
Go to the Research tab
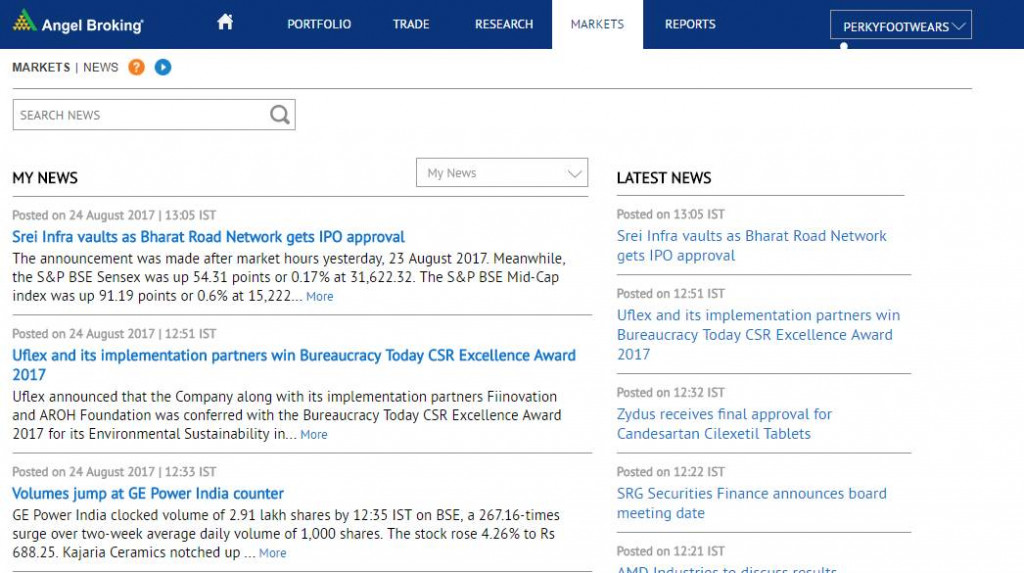504,24
